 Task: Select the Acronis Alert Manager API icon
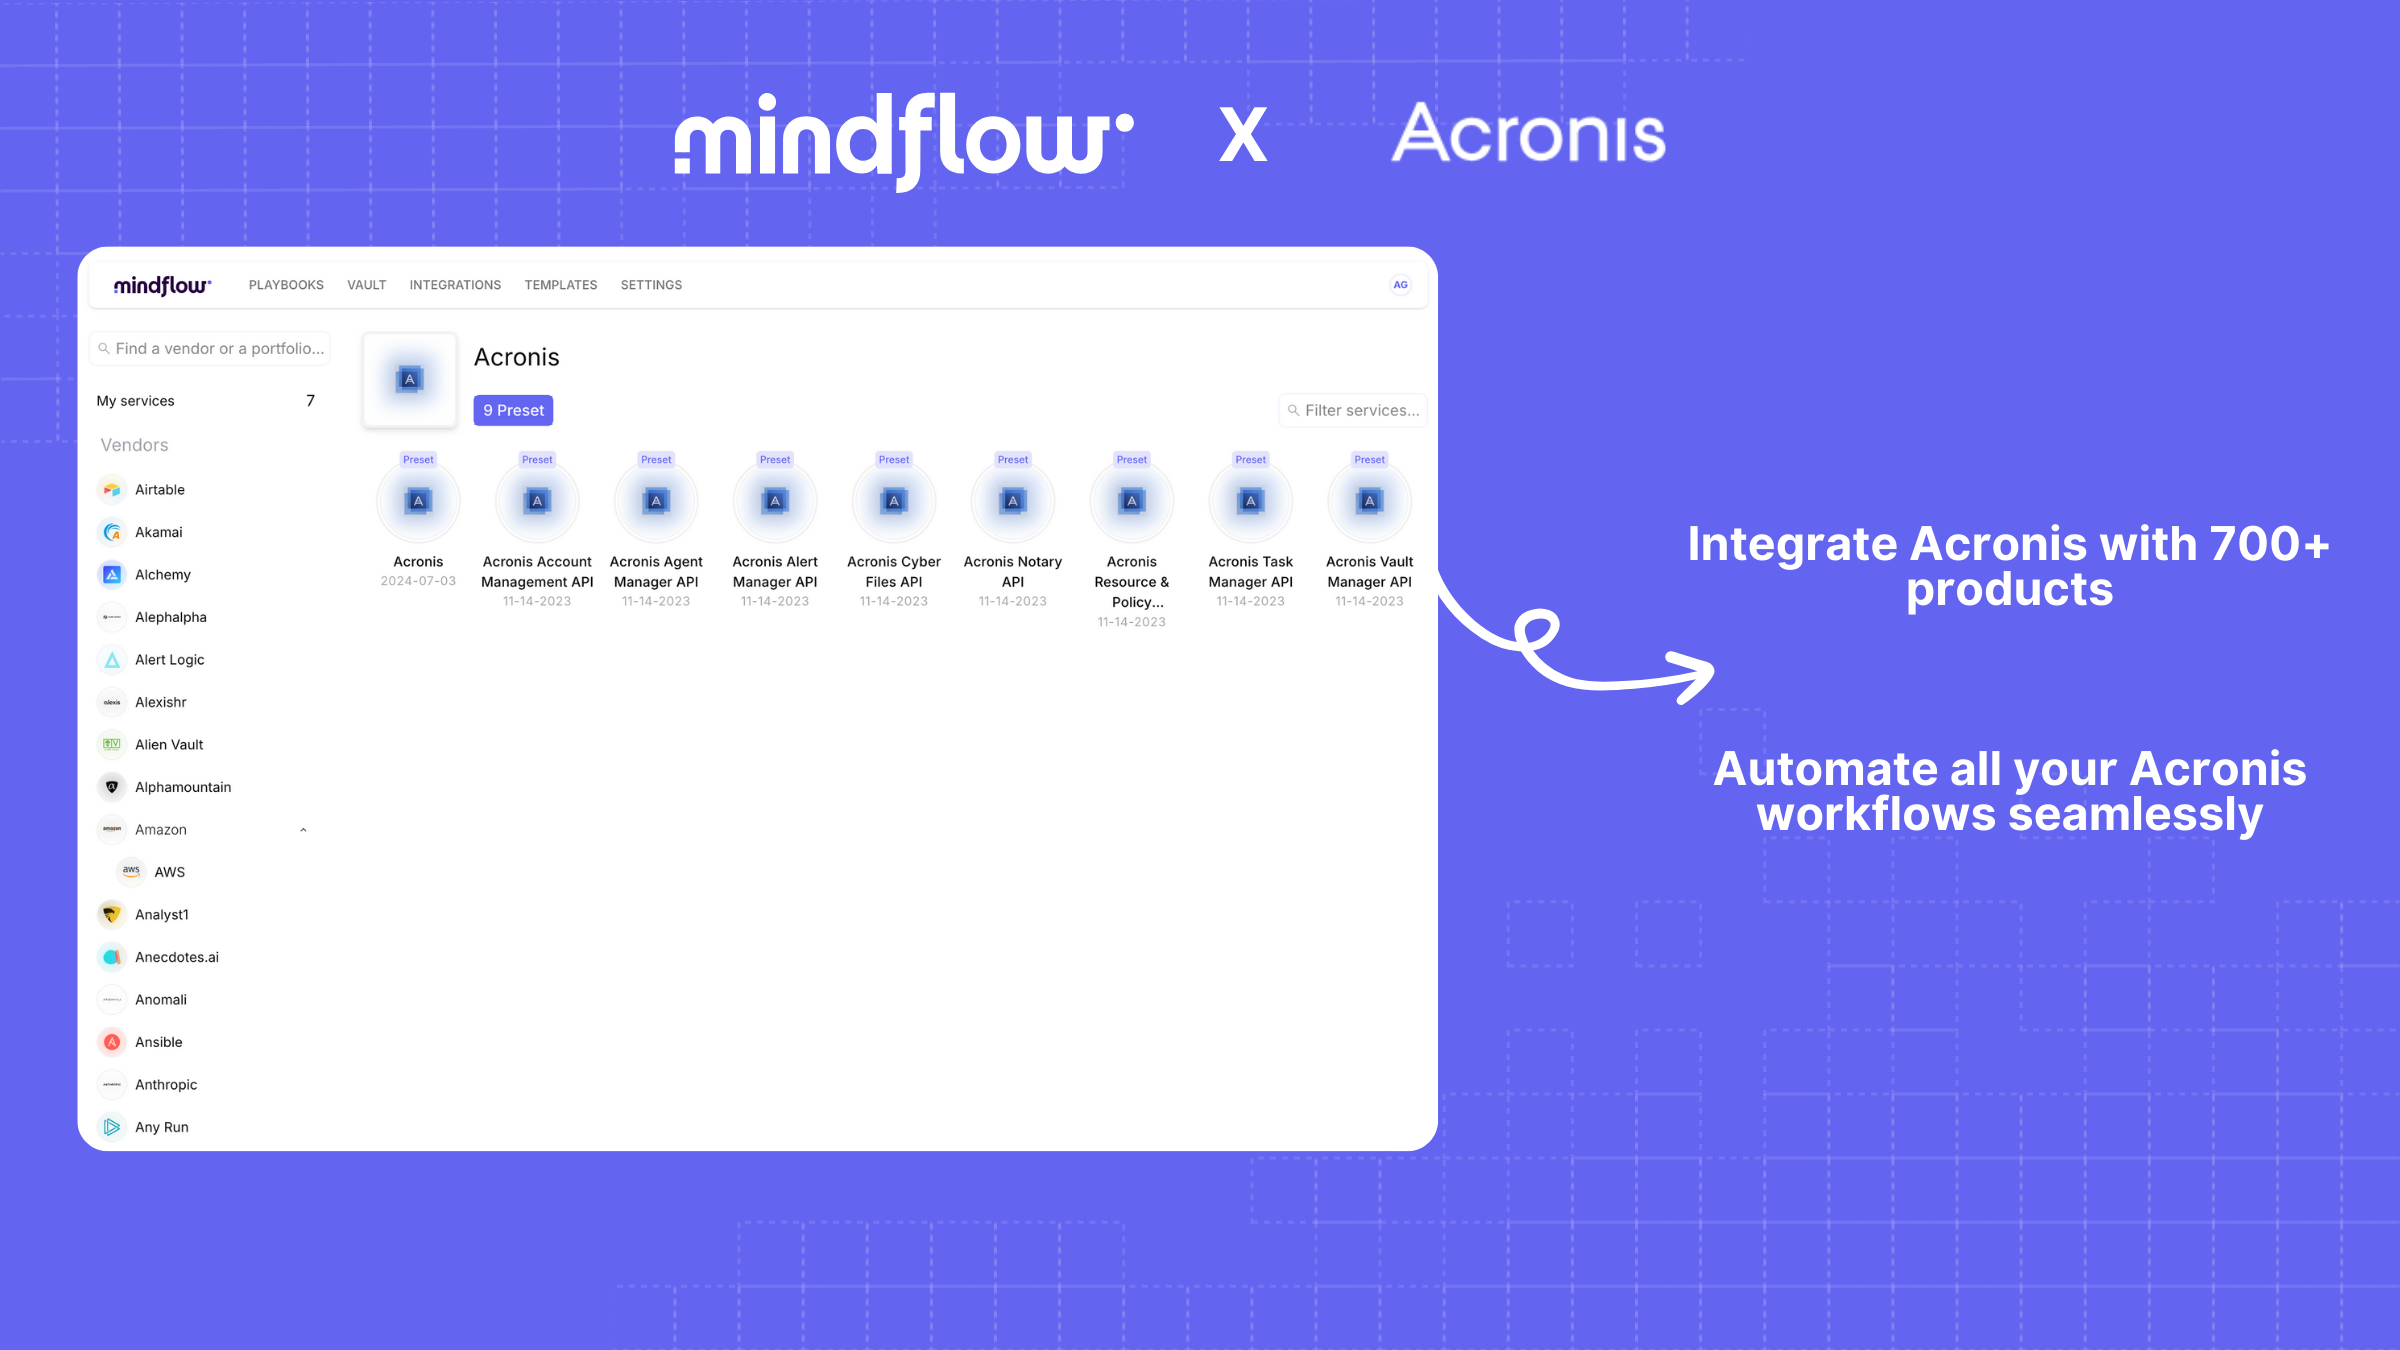[x=775, y=501]
